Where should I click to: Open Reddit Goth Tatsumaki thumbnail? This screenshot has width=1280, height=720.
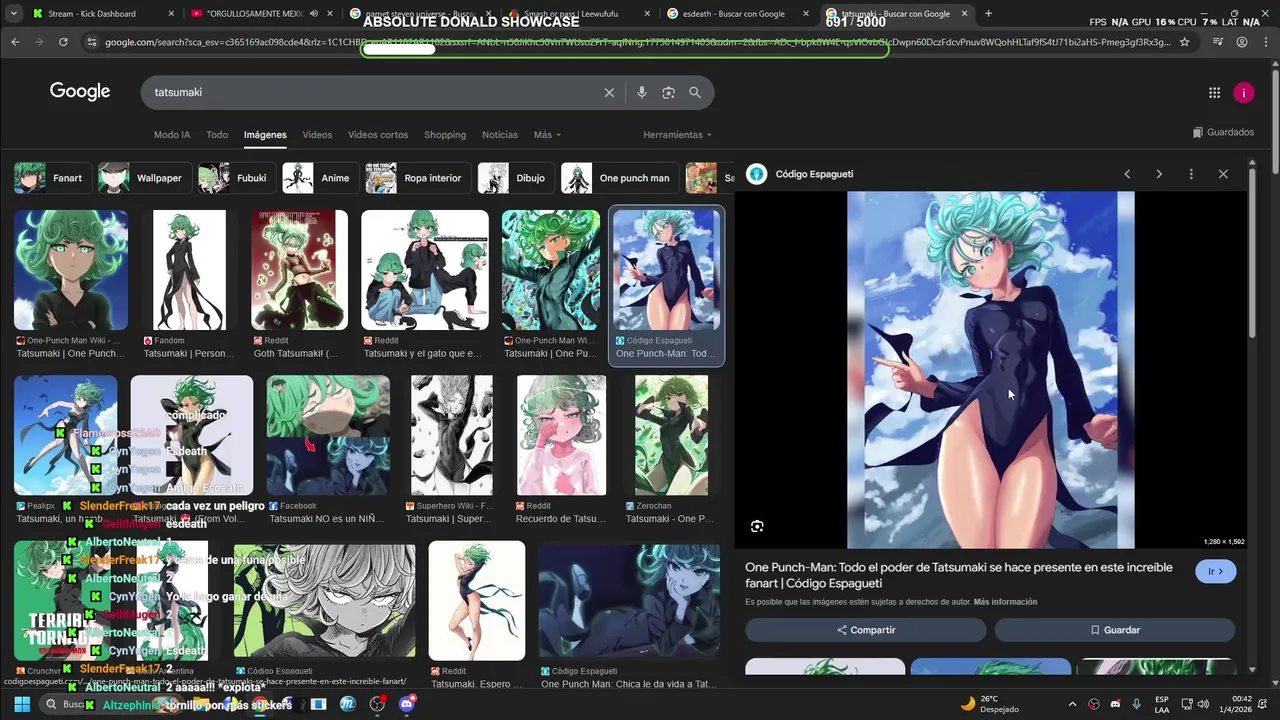click(x=299, y=270)
